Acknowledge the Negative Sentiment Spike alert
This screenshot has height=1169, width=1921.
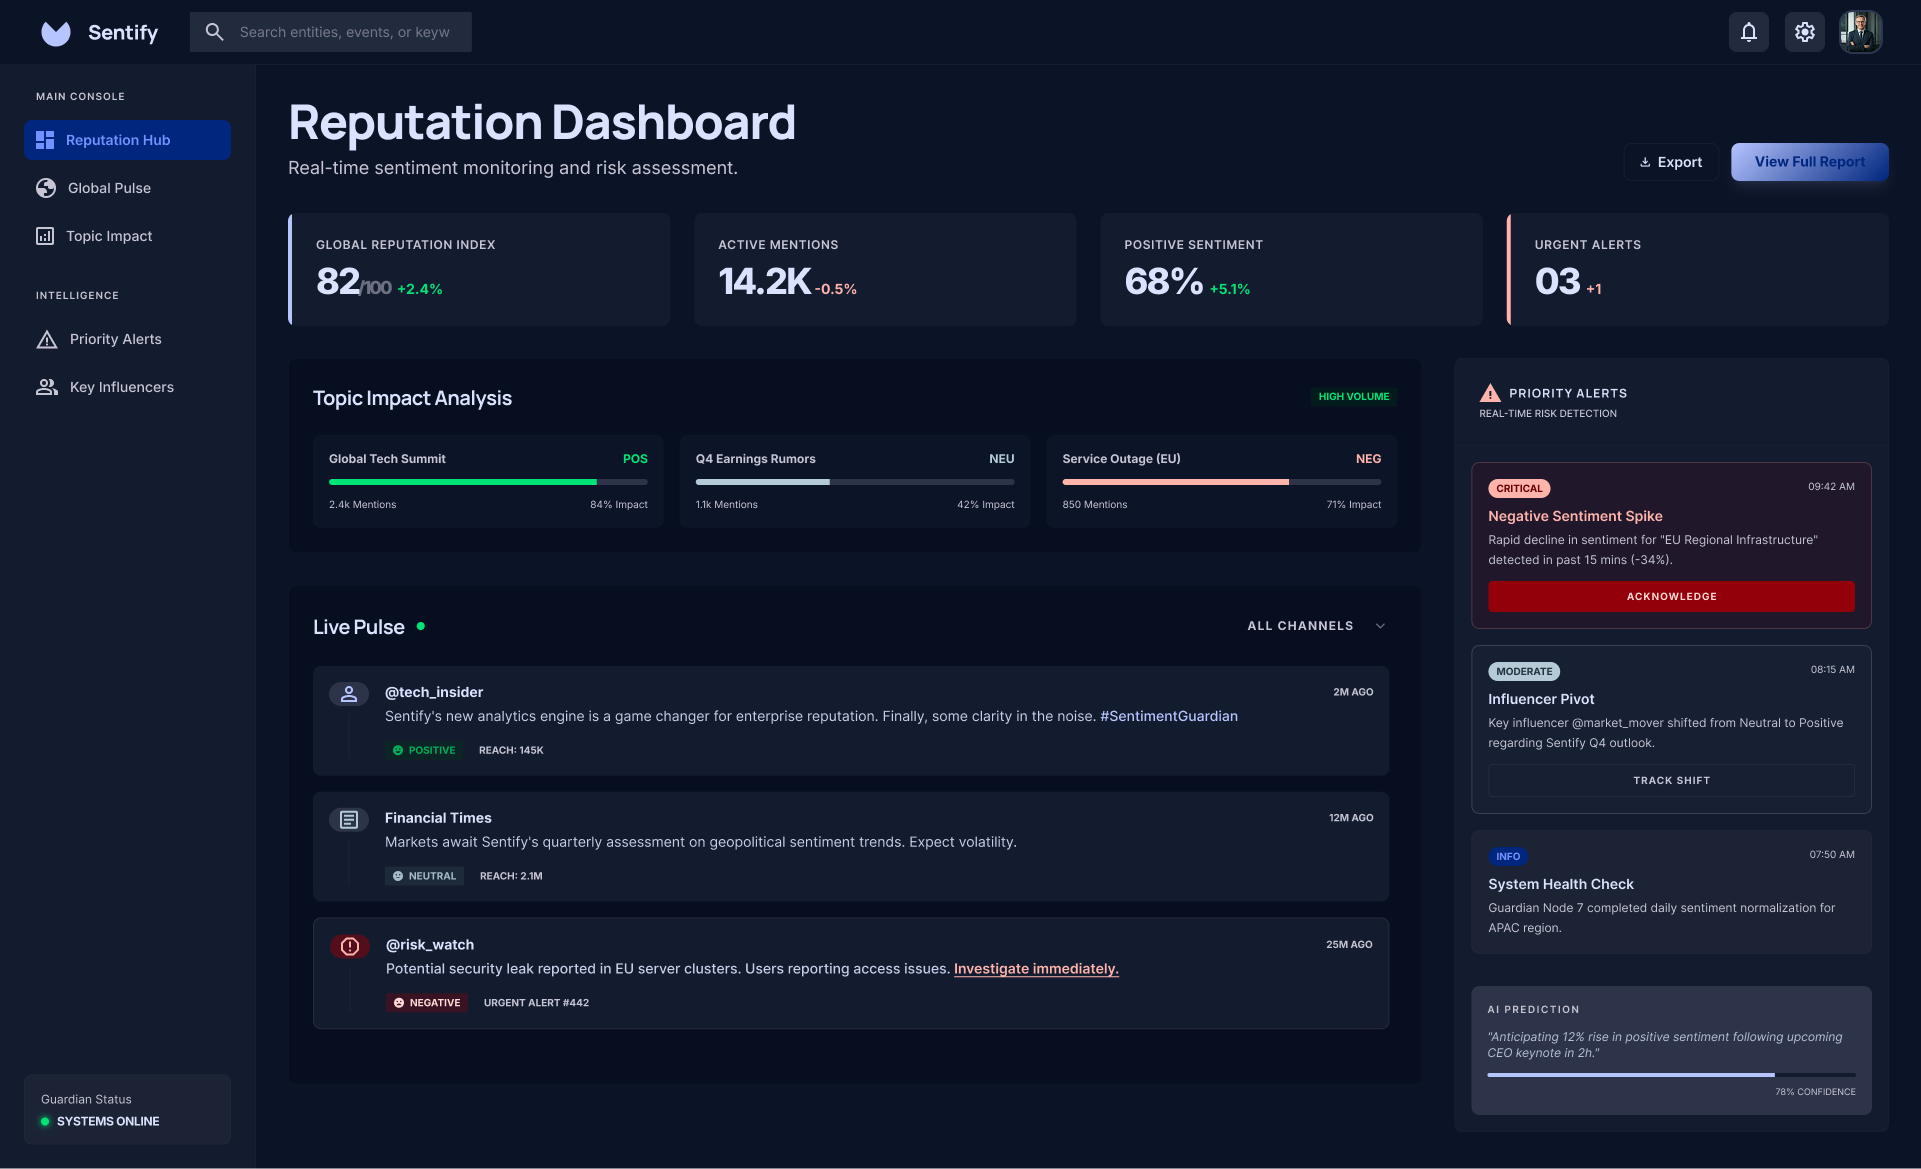pos(1671,596)
